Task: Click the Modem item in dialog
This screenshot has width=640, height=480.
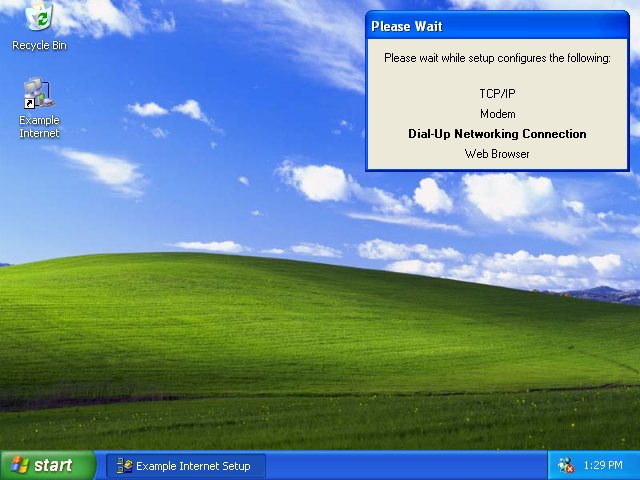Action: pyautogui.click(x=497, y=113)
